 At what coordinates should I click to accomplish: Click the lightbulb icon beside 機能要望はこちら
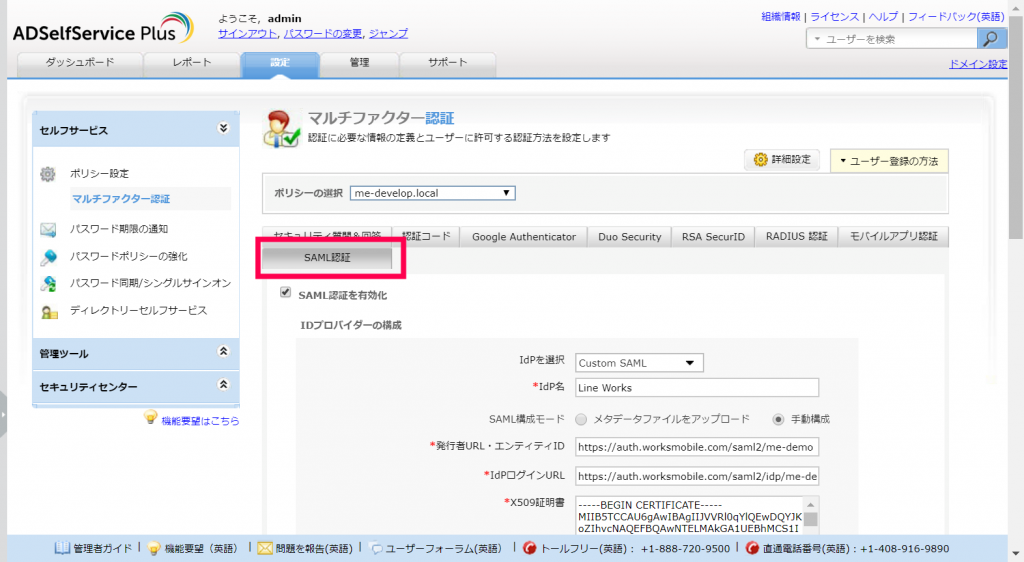tap(151, 417)
